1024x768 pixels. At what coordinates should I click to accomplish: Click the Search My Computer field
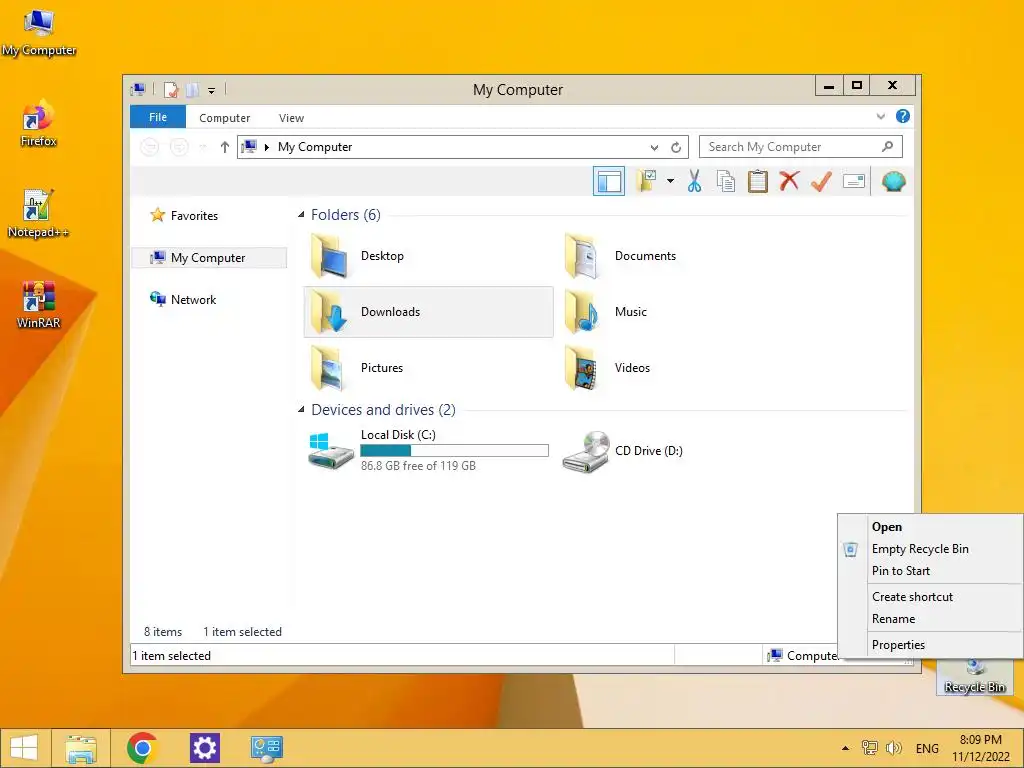click(801, 147)
